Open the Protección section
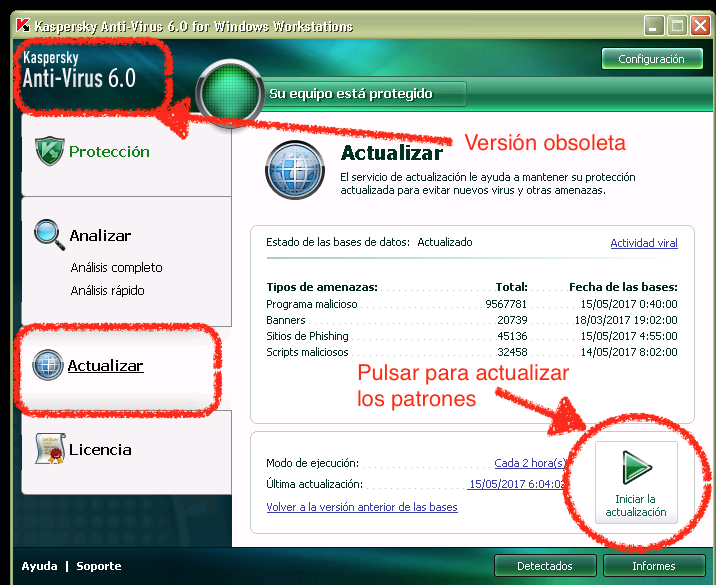 point(109,152)
